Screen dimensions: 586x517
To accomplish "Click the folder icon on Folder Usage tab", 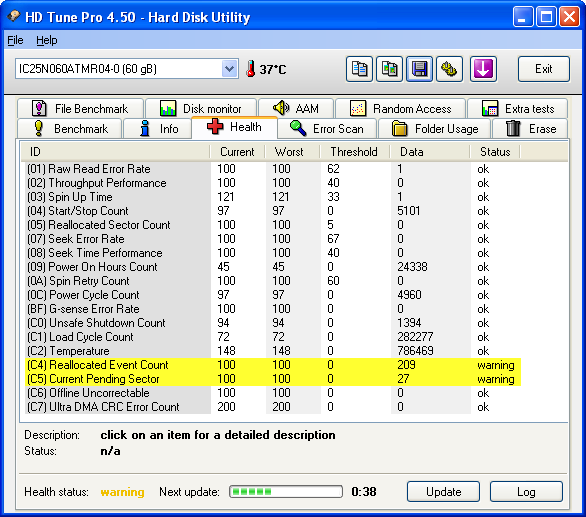I will pos(400,129).
